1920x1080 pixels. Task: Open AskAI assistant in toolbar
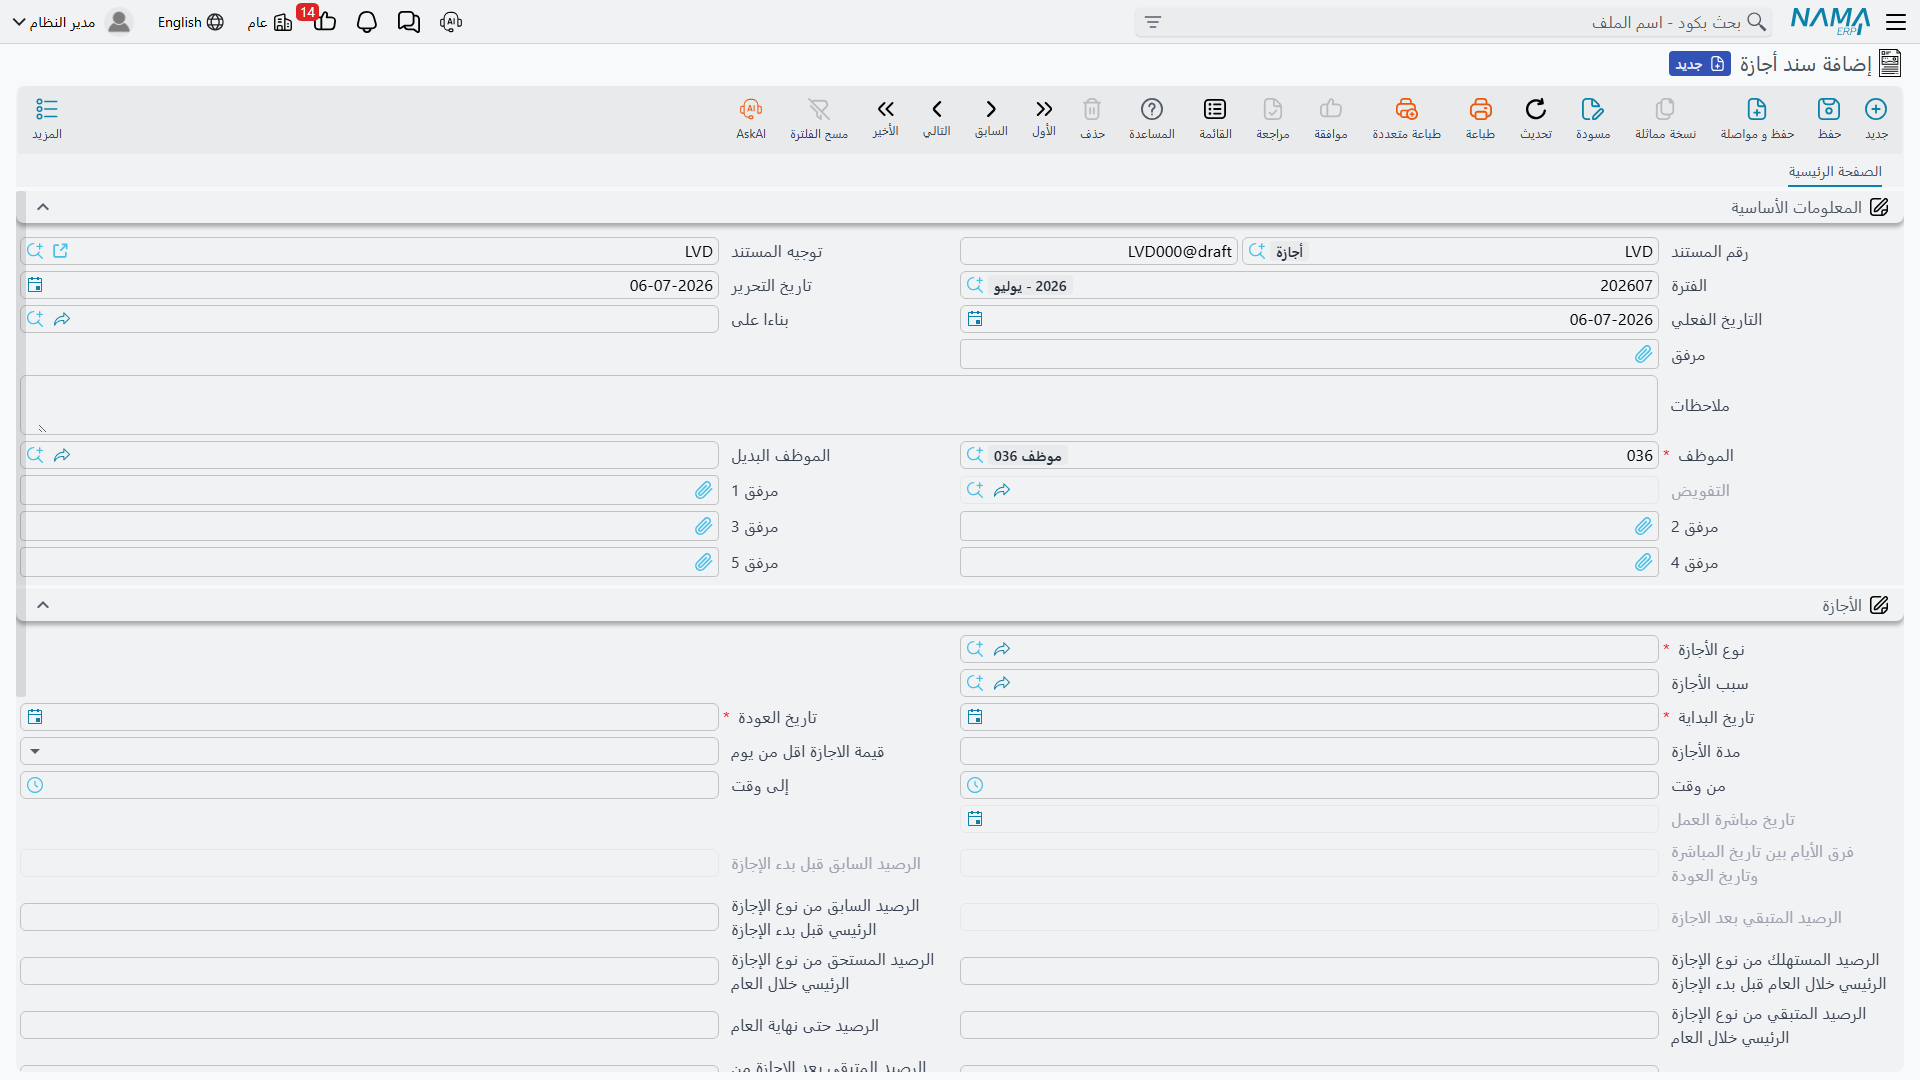(x=751, y=110)
